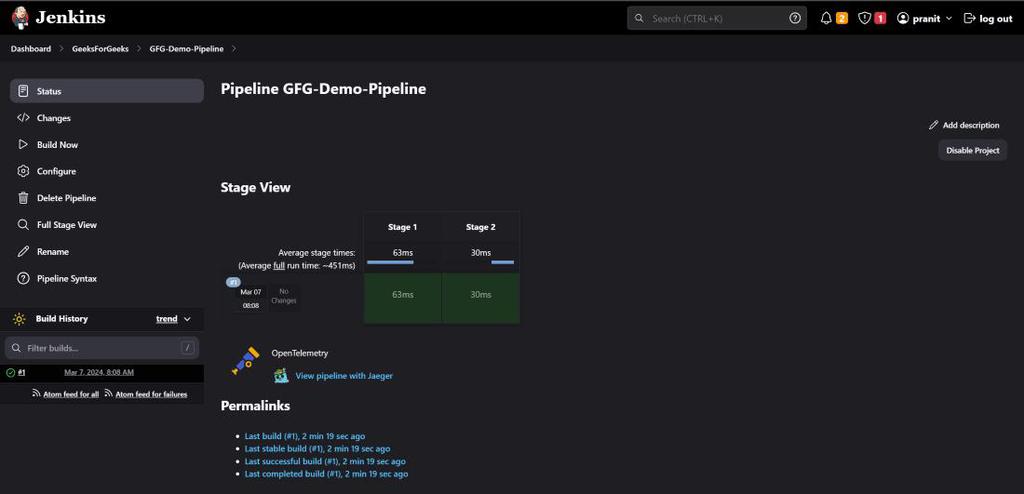Open Atom feed for all
Image resolution: width=1024 pixels, height=494 pixels.
tap(71, 394)
